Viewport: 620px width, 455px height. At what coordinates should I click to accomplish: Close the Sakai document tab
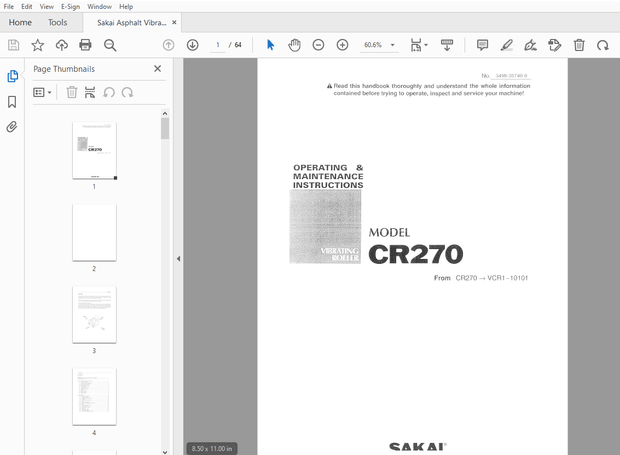pyautogui.click(x=174, y=23)
